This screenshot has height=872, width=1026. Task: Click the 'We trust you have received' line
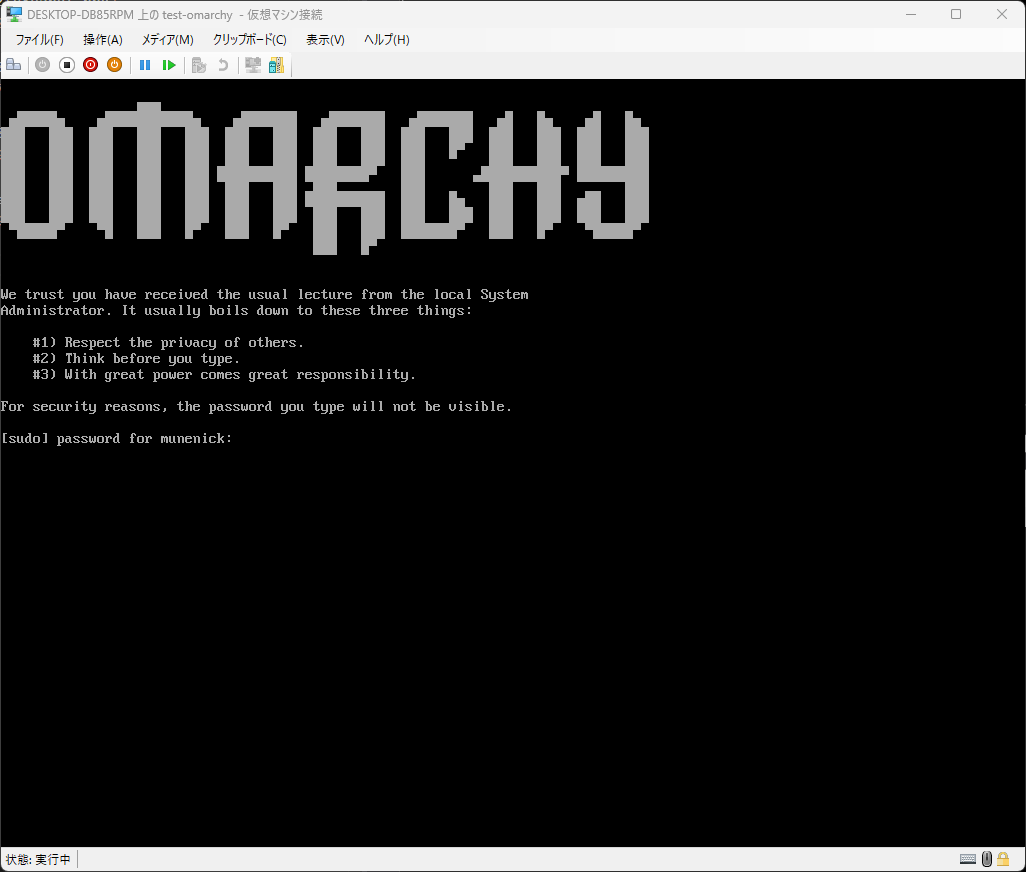coord(264,294)
